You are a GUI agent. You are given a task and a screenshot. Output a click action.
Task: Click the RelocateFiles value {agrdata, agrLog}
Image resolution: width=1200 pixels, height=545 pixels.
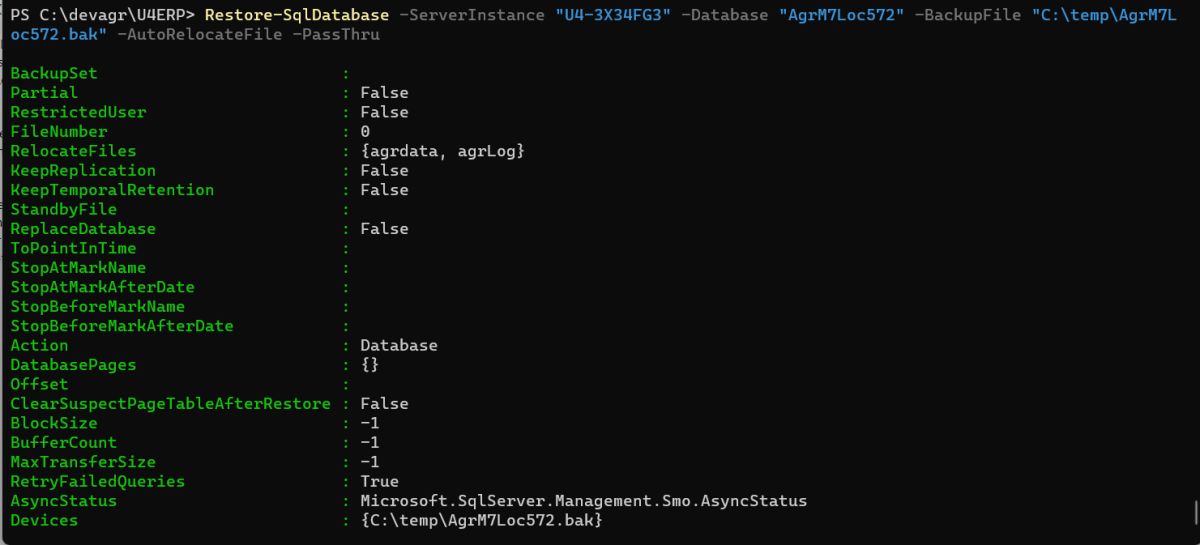(x=442, y=151)
